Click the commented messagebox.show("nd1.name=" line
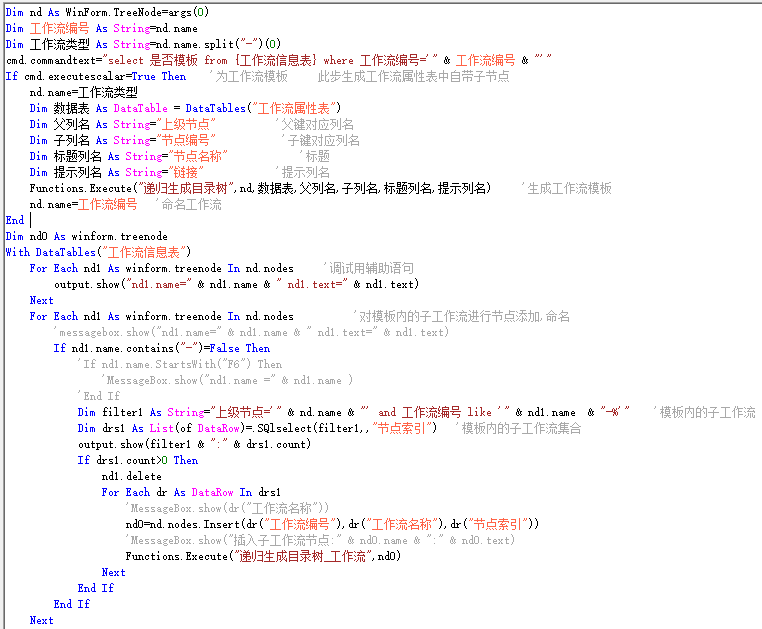This screenshot has height=629, width=762. point(251,332)
